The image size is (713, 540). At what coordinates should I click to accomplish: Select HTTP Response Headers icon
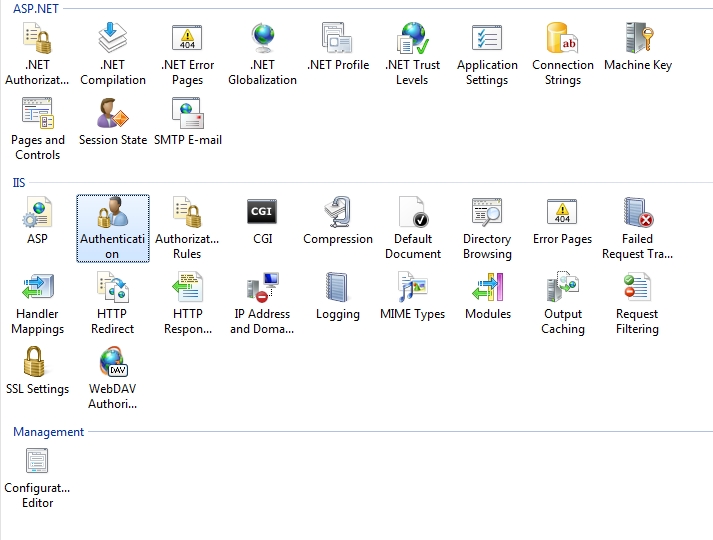click(187, 287)
